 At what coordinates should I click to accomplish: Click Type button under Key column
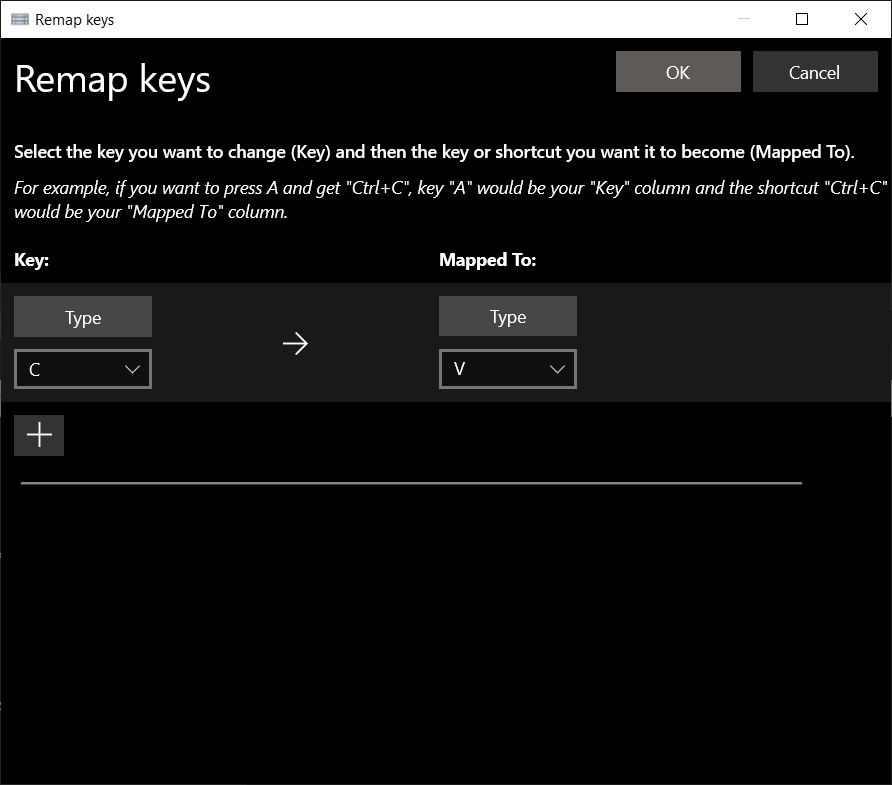(x=83, y=317)
